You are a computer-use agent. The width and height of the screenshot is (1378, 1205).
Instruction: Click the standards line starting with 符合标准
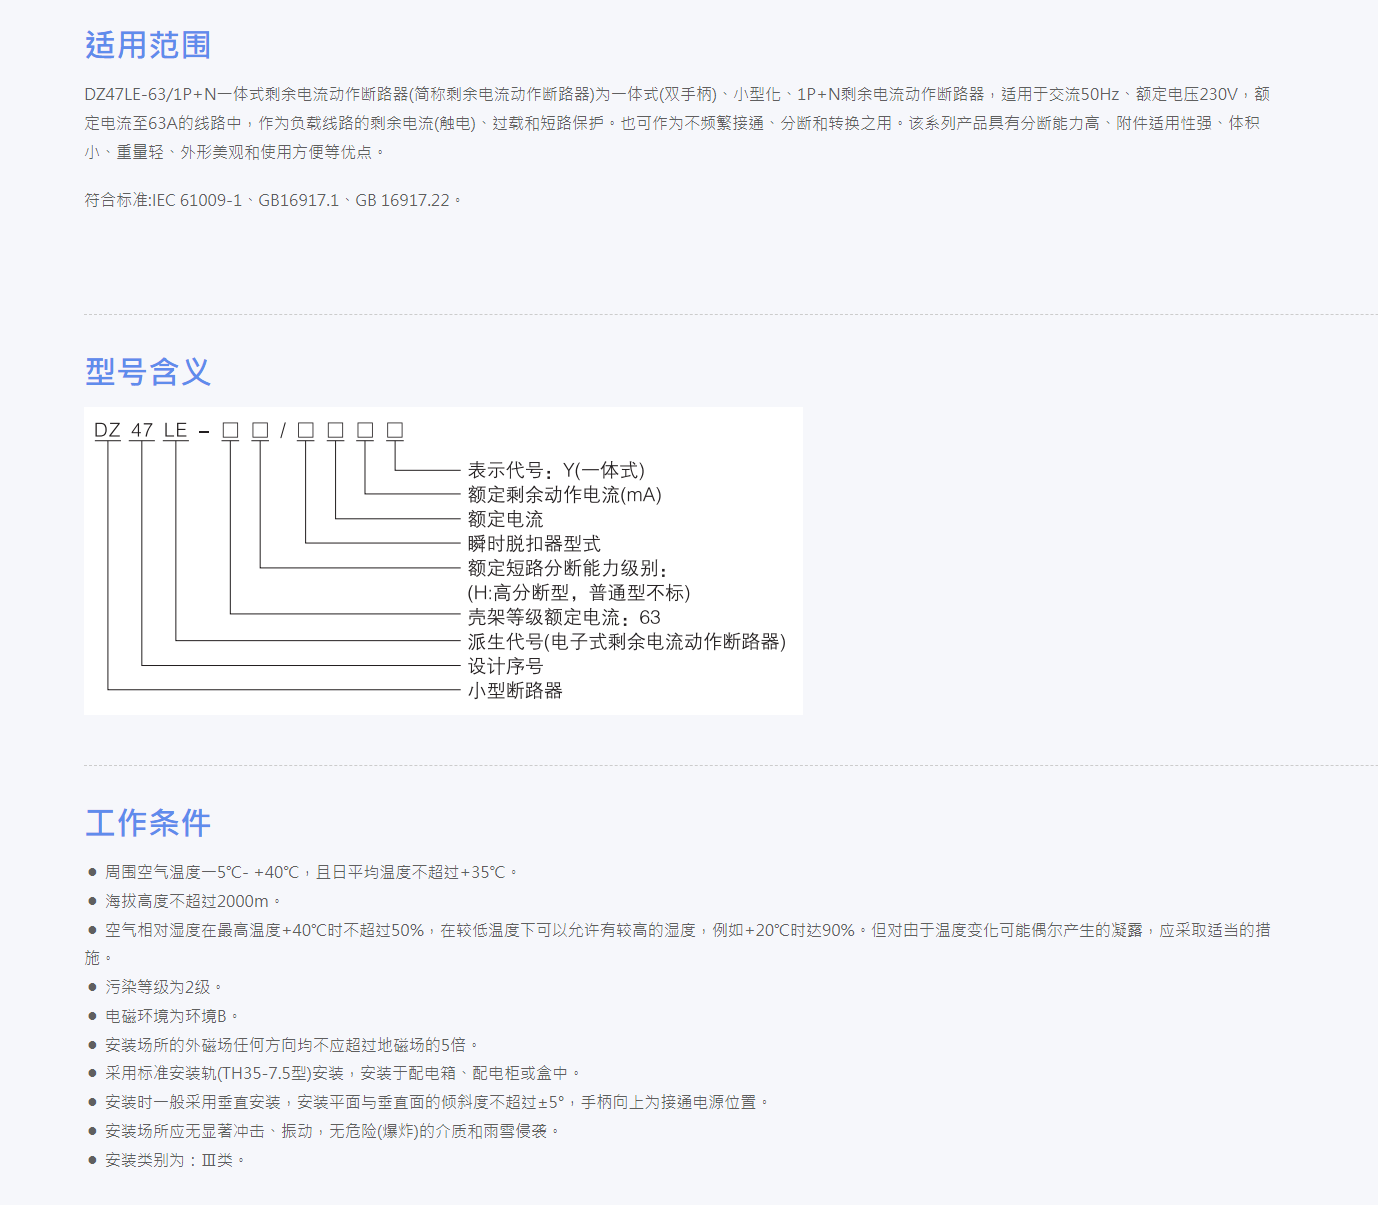click(x=272, y=200)
